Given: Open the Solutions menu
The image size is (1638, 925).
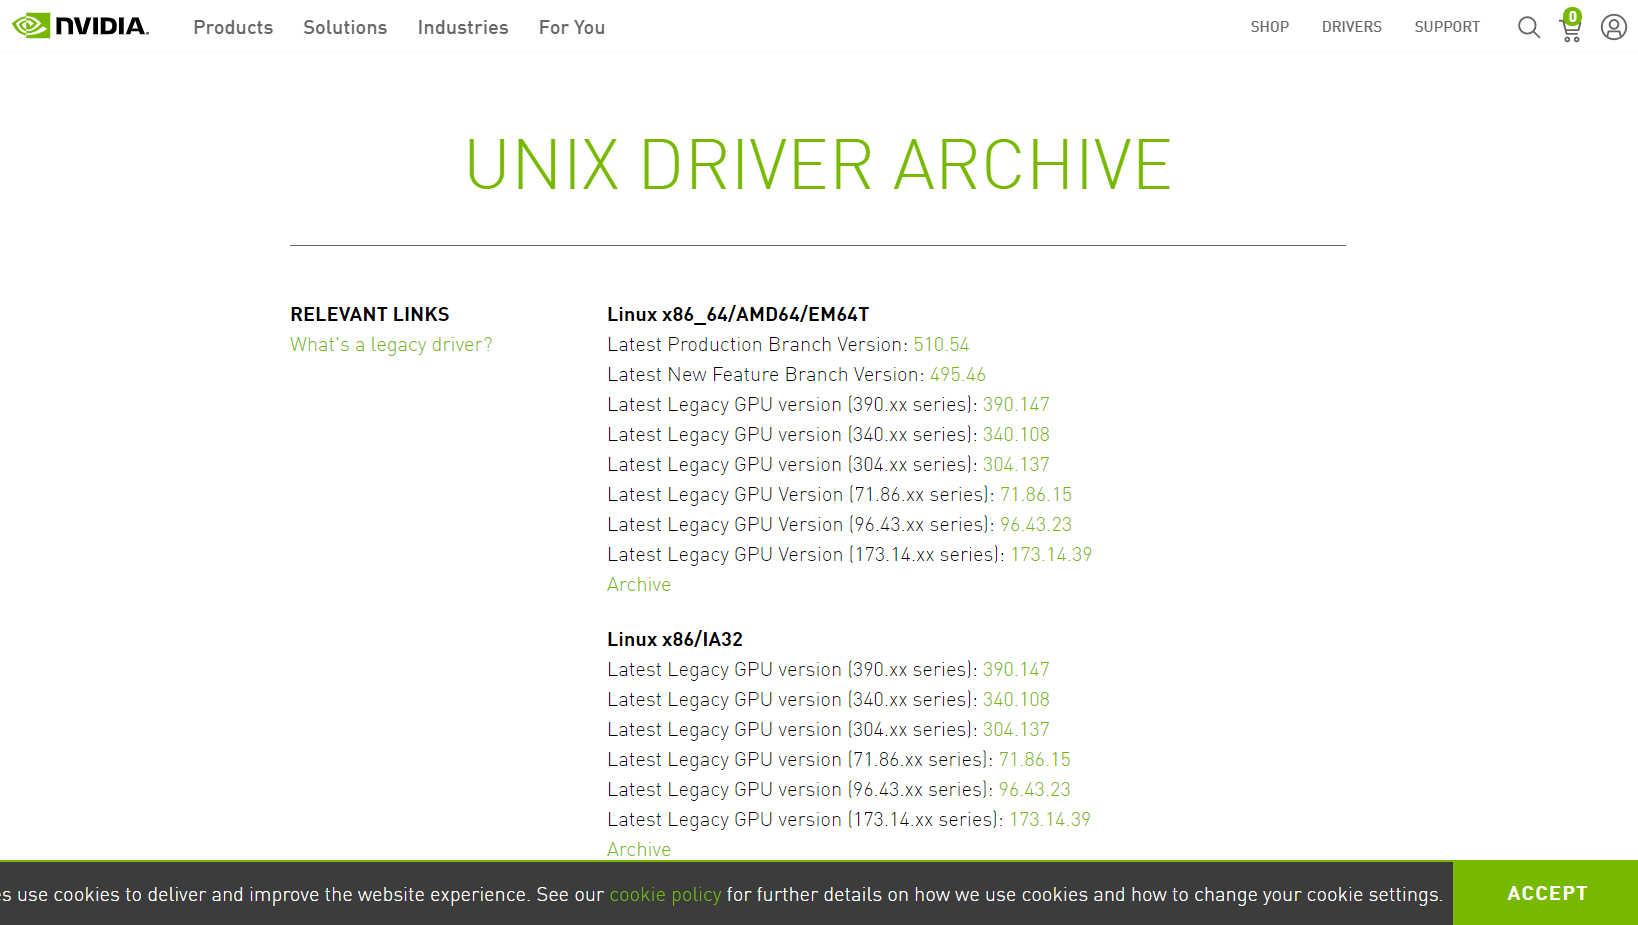Looking at the screenshot, I should tap(345, 27).
